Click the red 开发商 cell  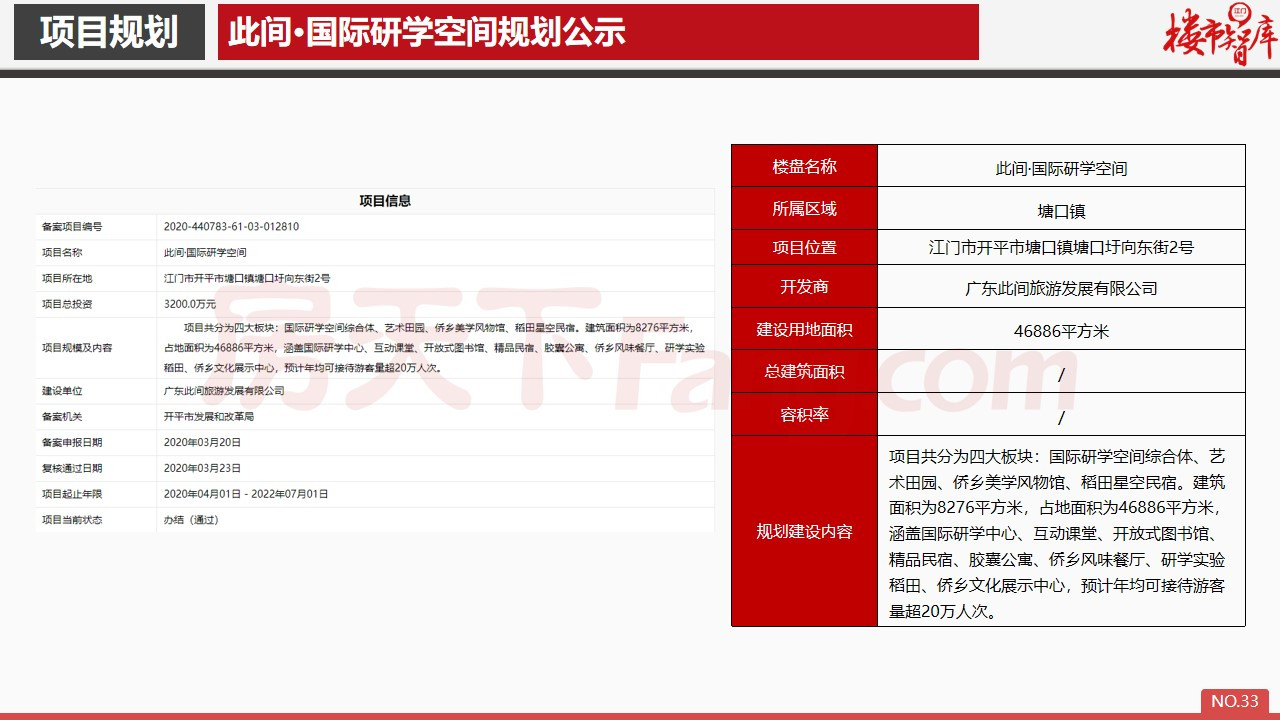pyautogui.click(x=804, y=287)
